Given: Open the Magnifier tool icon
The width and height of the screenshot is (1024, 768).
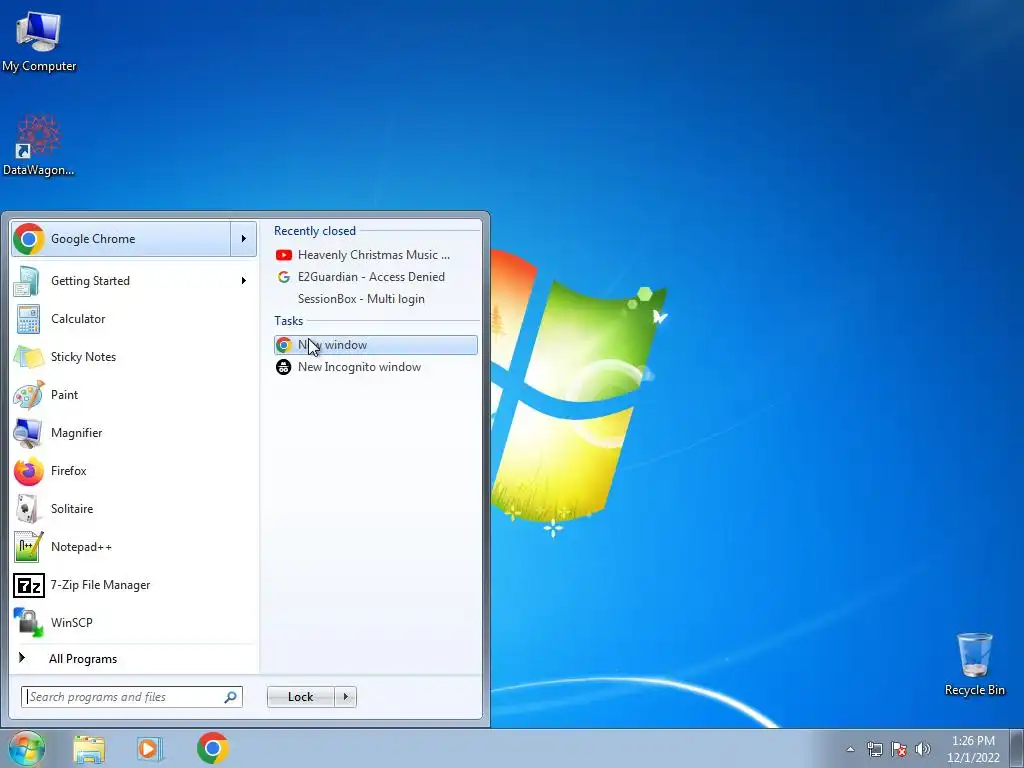Looking at the screenshot, I should 28,432.
